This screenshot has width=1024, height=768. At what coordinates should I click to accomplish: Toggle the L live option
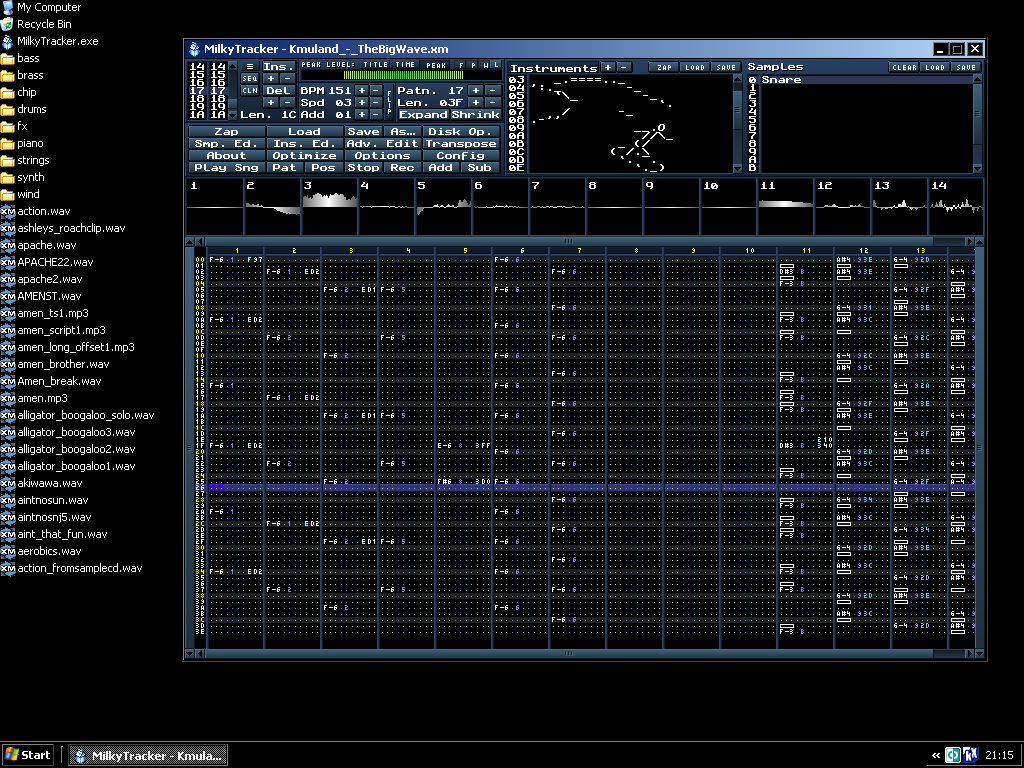496,65
